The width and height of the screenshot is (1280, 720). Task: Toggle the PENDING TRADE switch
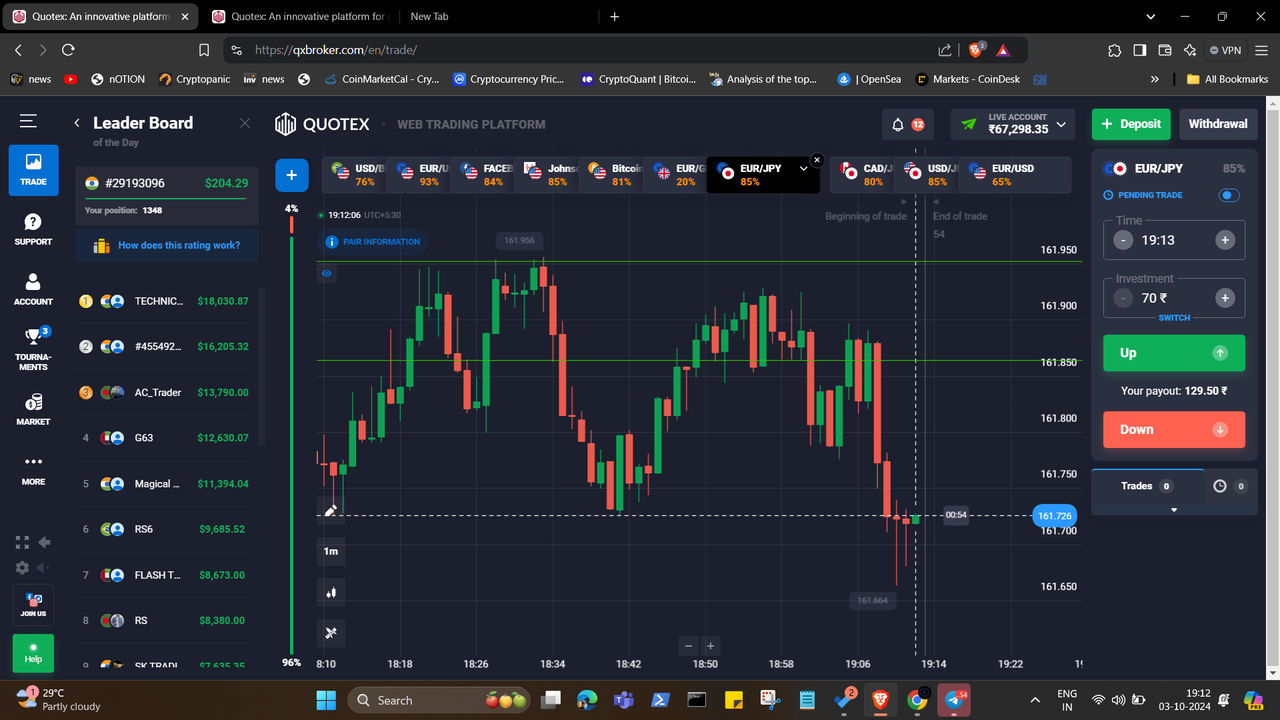pyautogui.click(x=1229, y=195)
